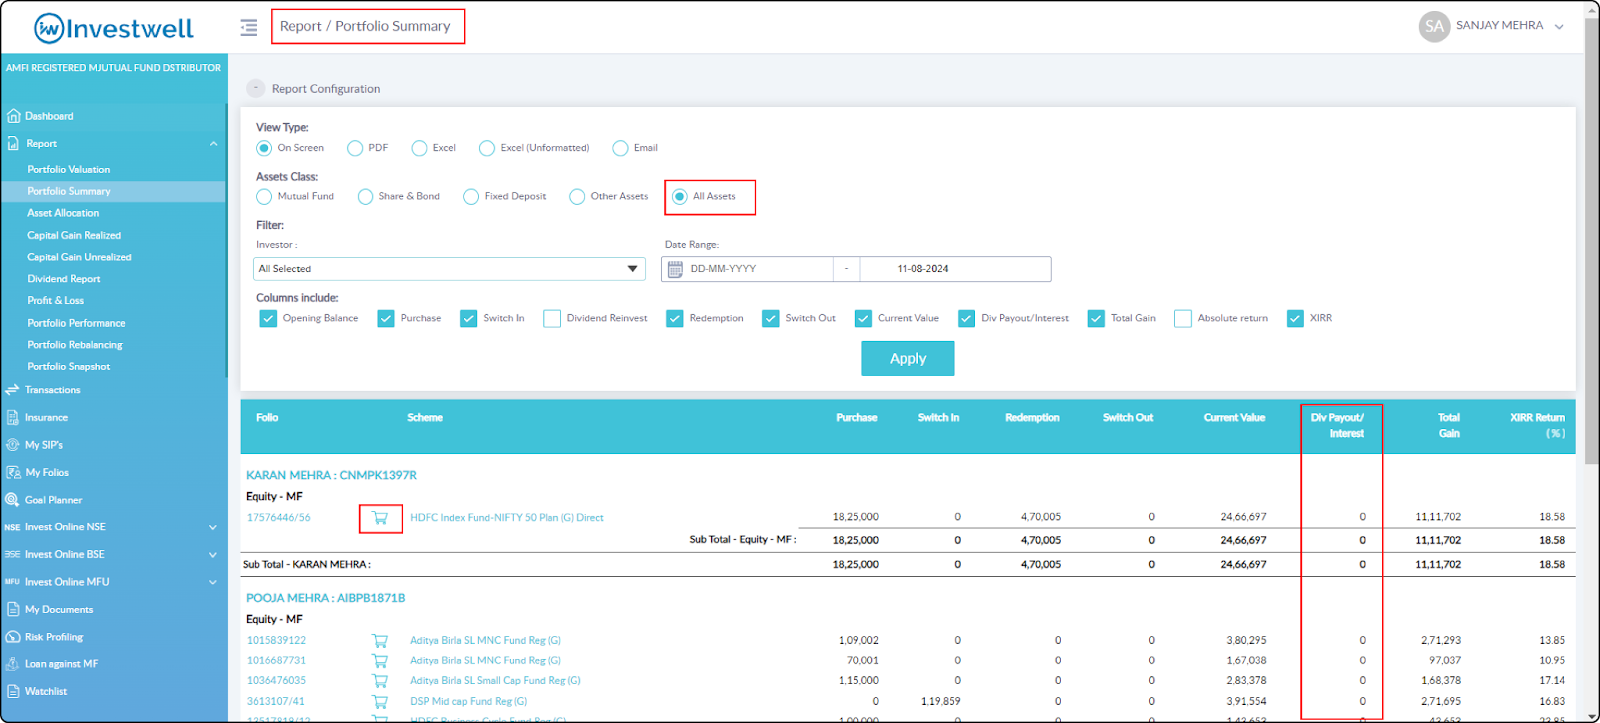The image size is (1600, 723).
Task: Expand Invest Online BSE chevron
Action: tap(213, 554)
